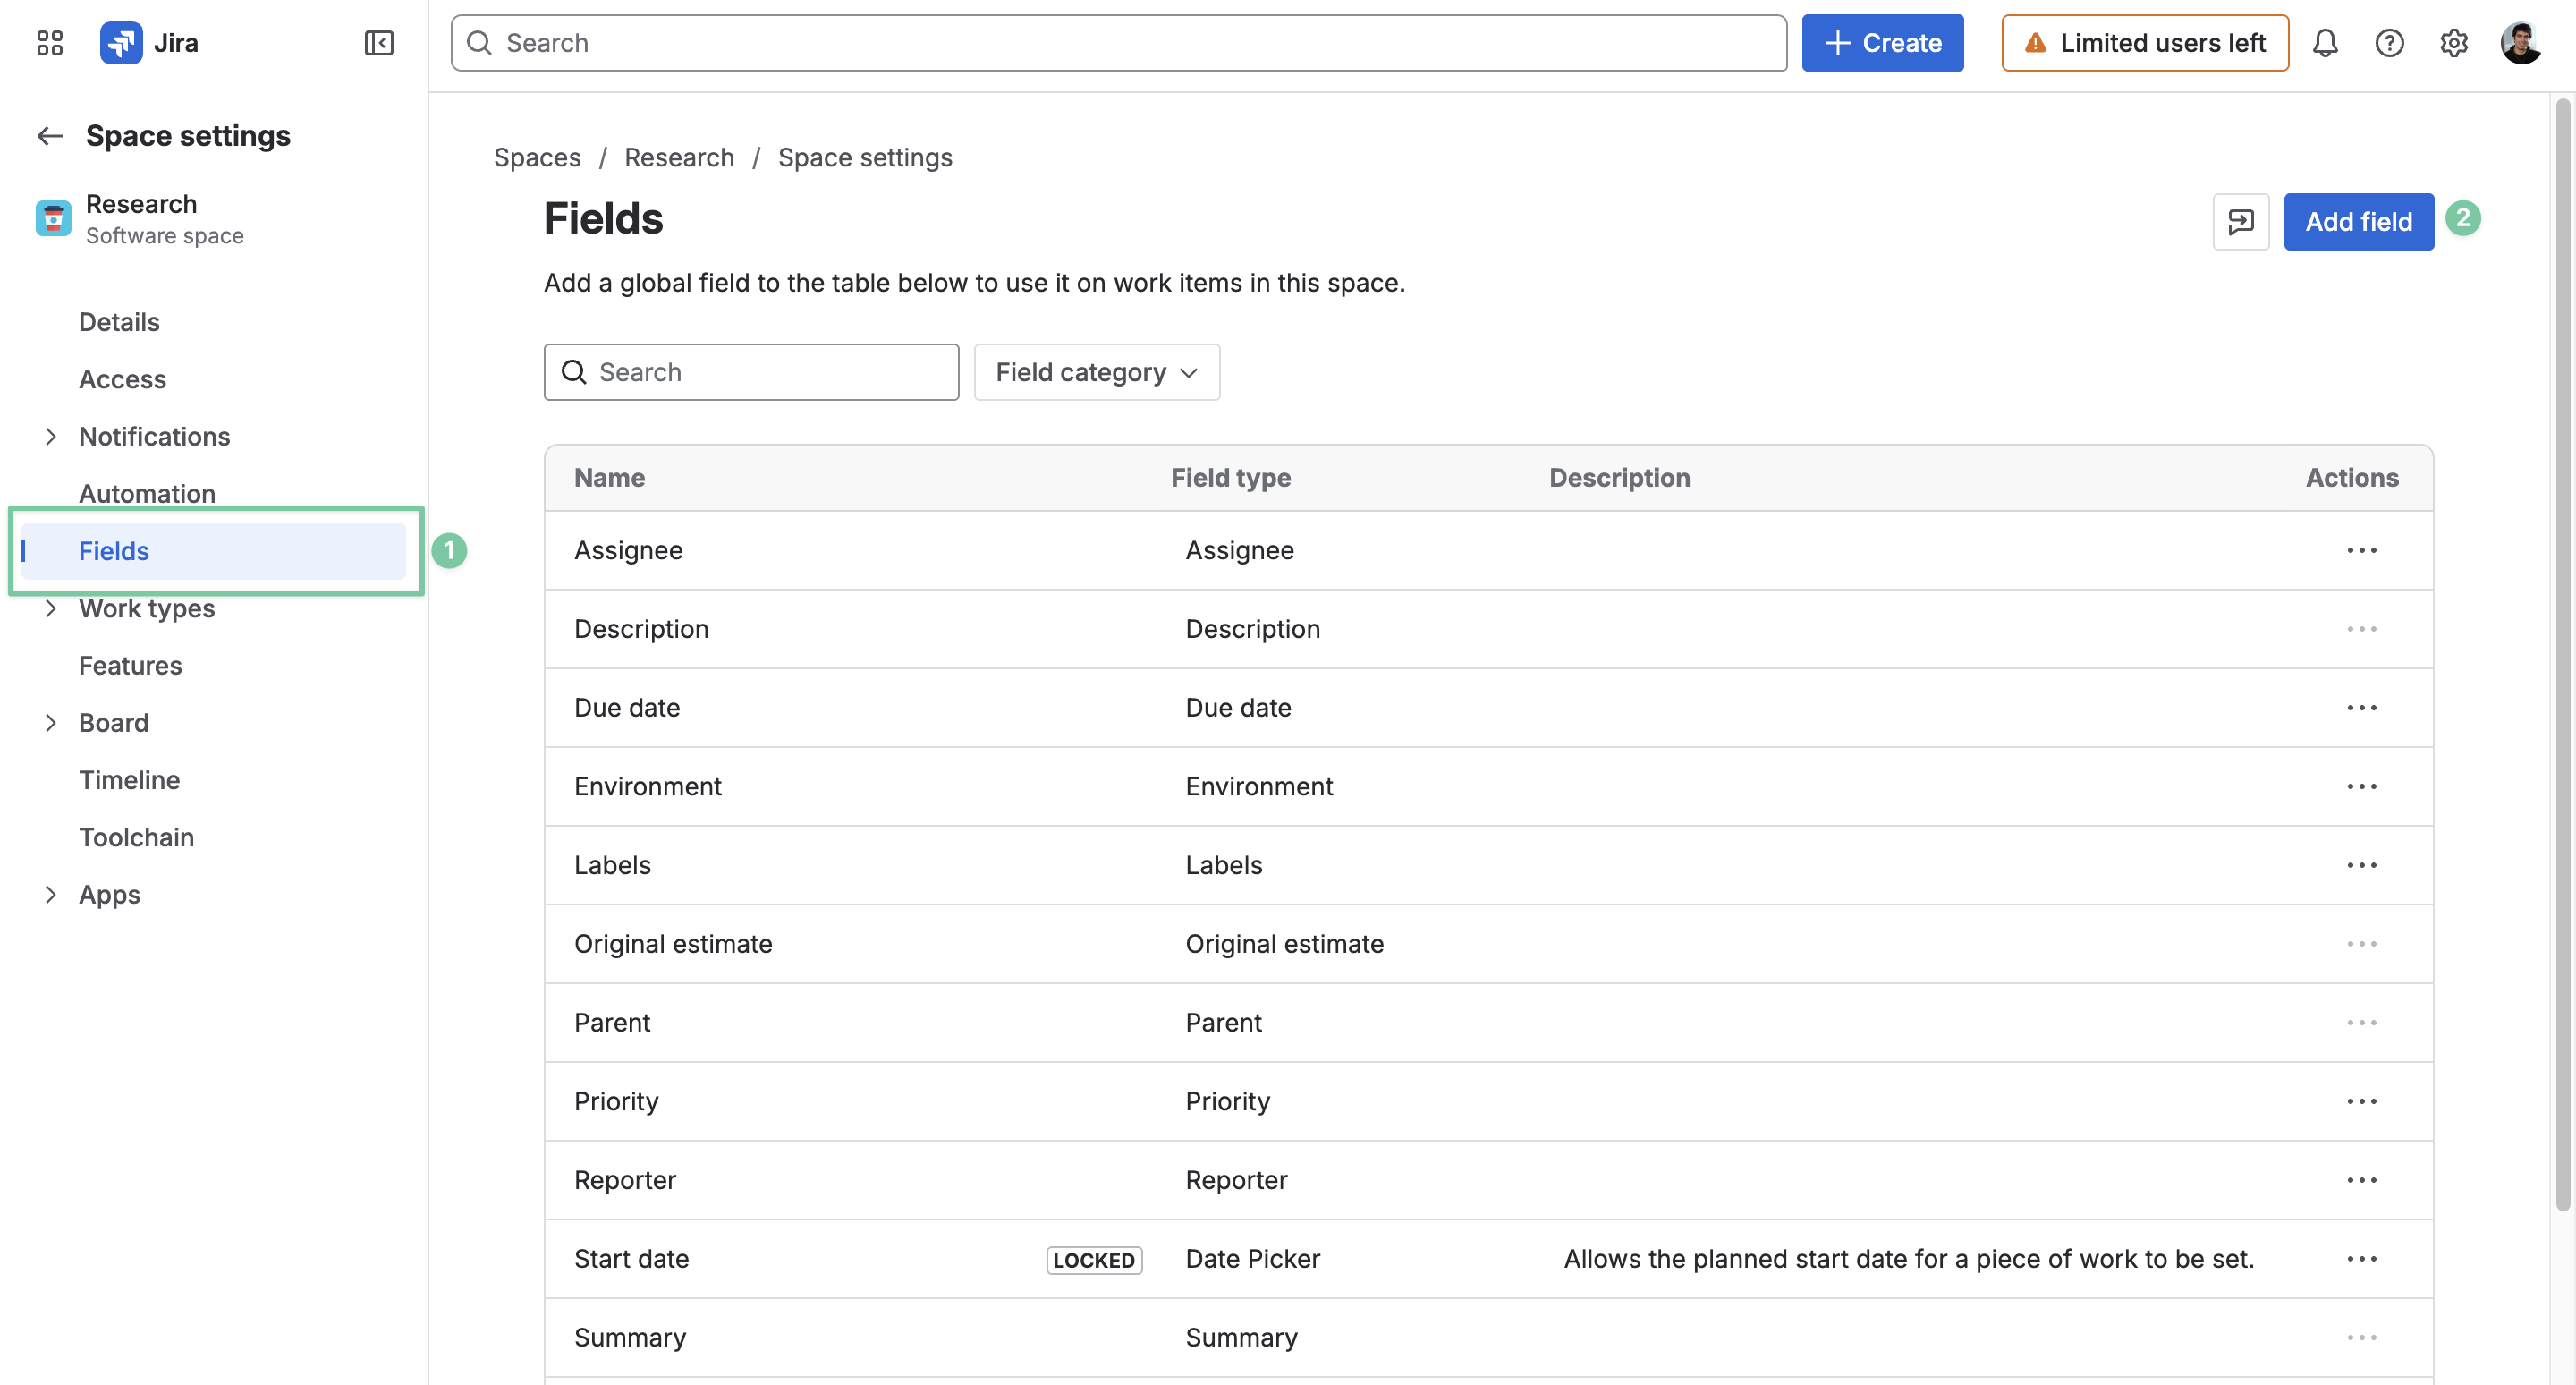
Task: Open the notifications bell
Action: pos(2325,43)
